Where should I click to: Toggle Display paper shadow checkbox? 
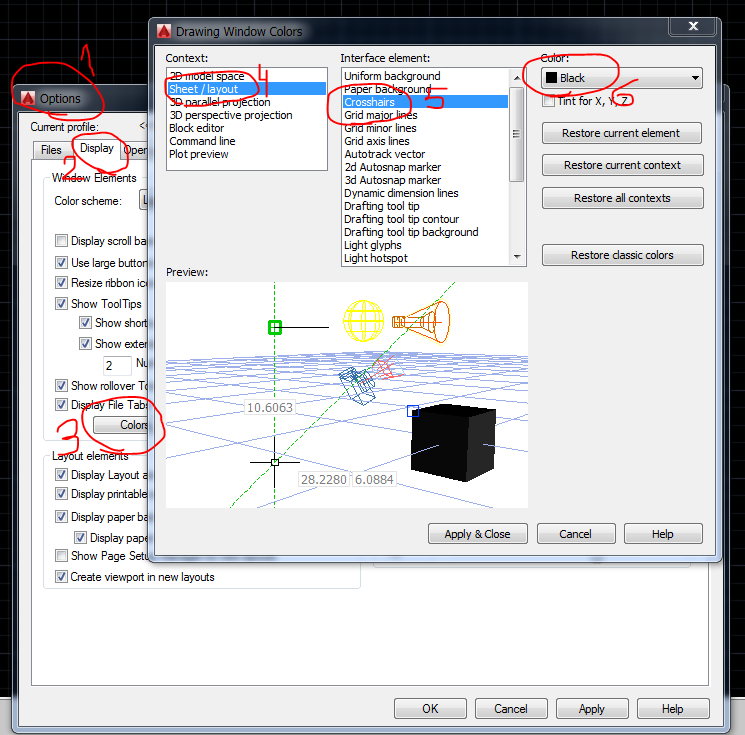point(80,538)
